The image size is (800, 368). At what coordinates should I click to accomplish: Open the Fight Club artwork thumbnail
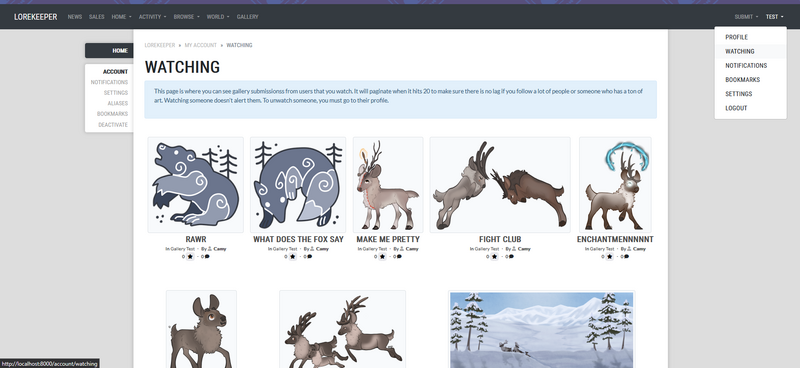500,185
